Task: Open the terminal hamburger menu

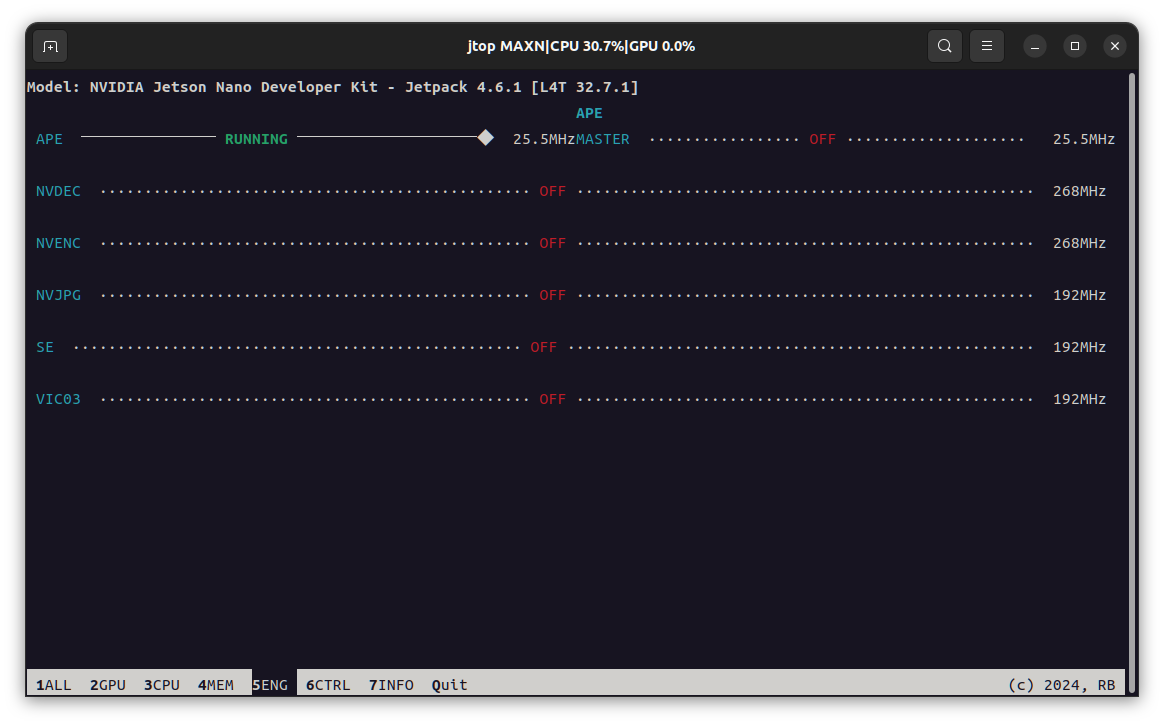Action: pos(987,46)
